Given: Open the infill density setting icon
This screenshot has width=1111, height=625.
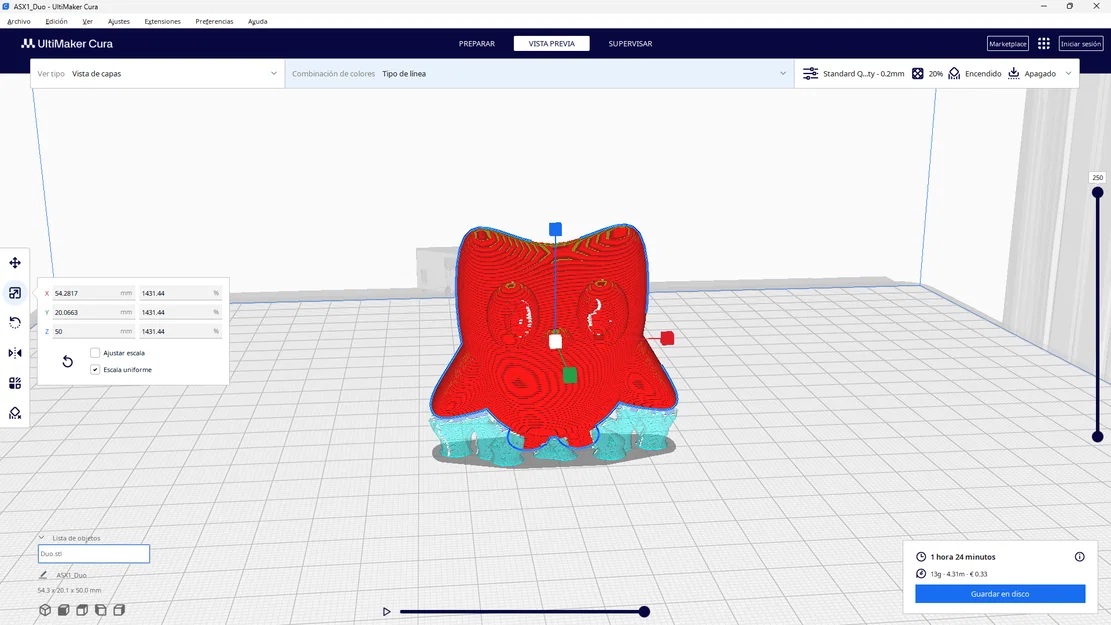Looking at the screenshot, I should [918, 73].
